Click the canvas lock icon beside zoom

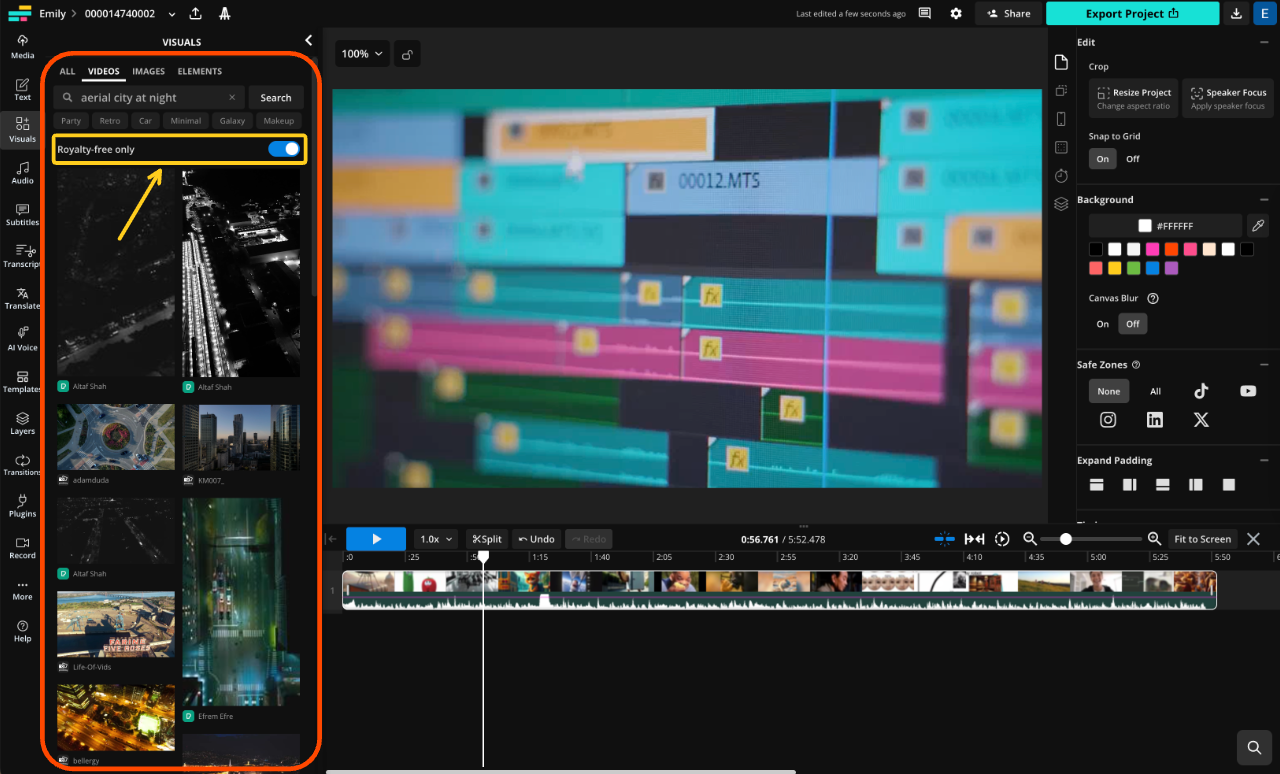[407, 54]
